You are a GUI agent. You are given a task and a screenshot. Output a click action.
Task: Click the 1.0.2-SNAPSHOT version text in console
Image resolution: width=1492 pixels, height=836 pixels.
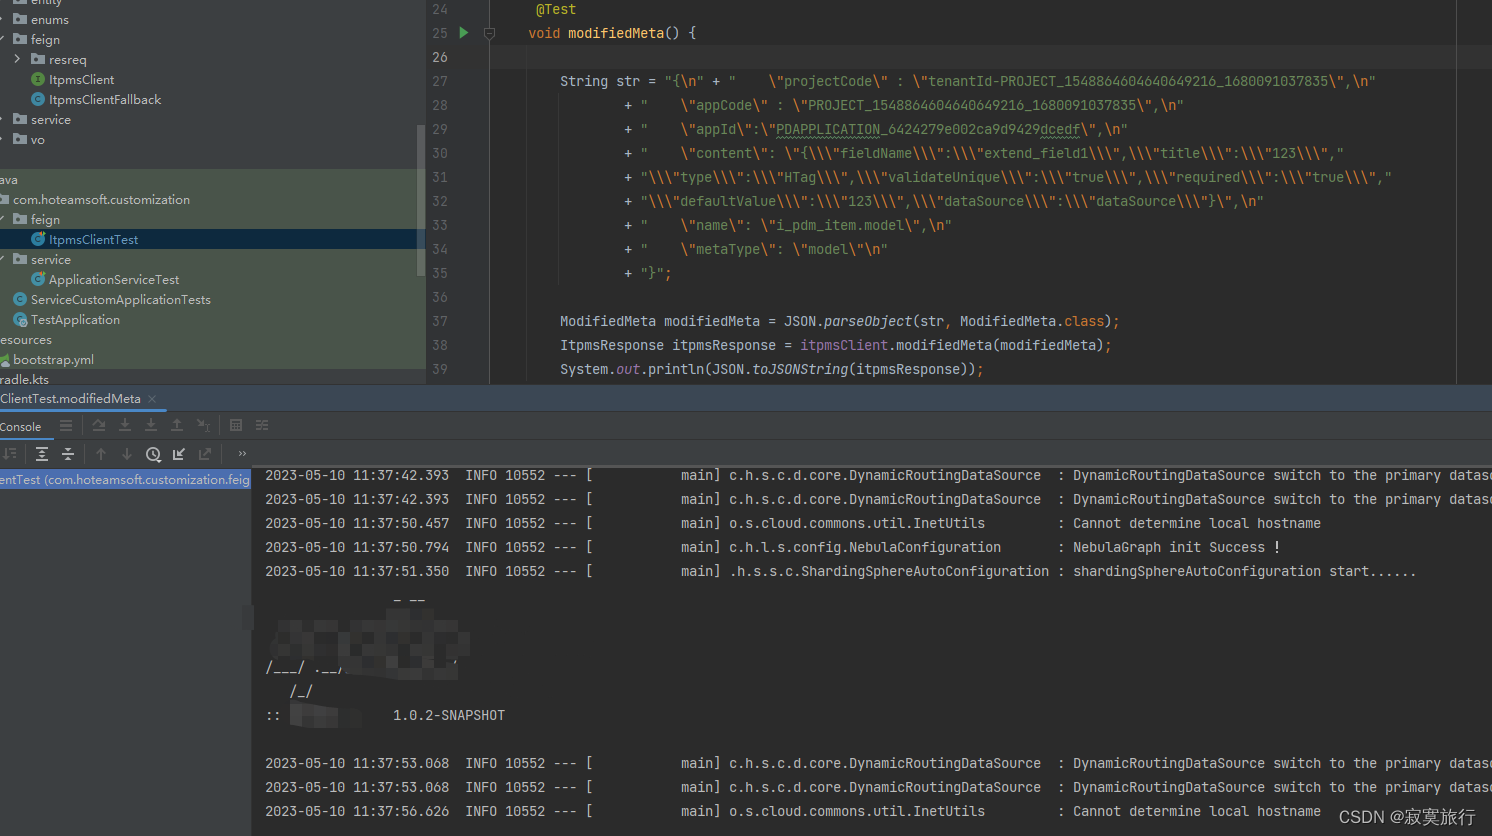click(449, 715)
